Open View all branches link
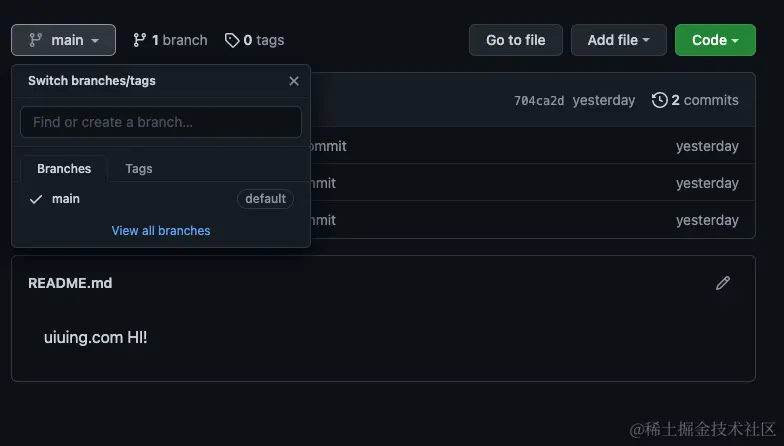The height and width of the screenshot is (446, 784). coord(161,230)
